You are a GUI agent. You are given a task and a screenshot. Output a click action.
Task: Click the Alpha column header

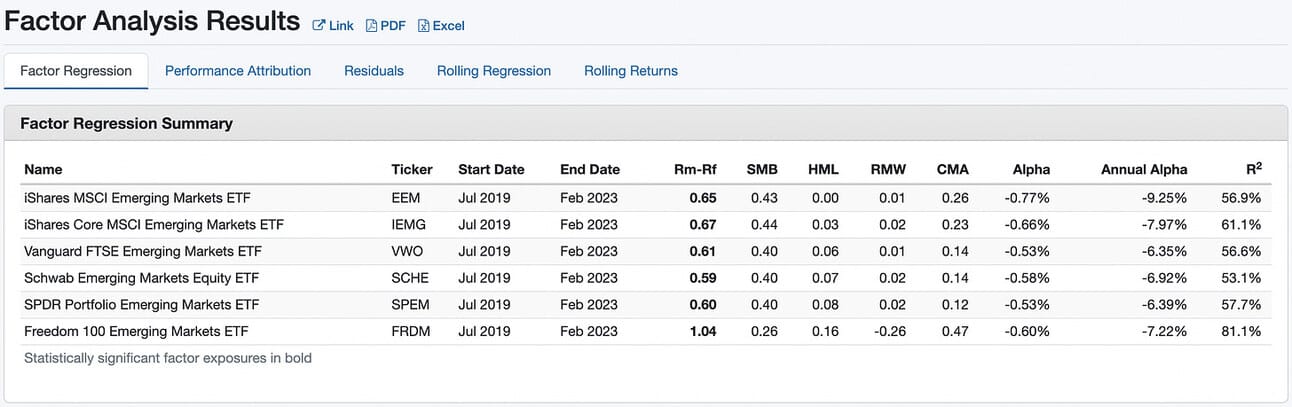1031,169
